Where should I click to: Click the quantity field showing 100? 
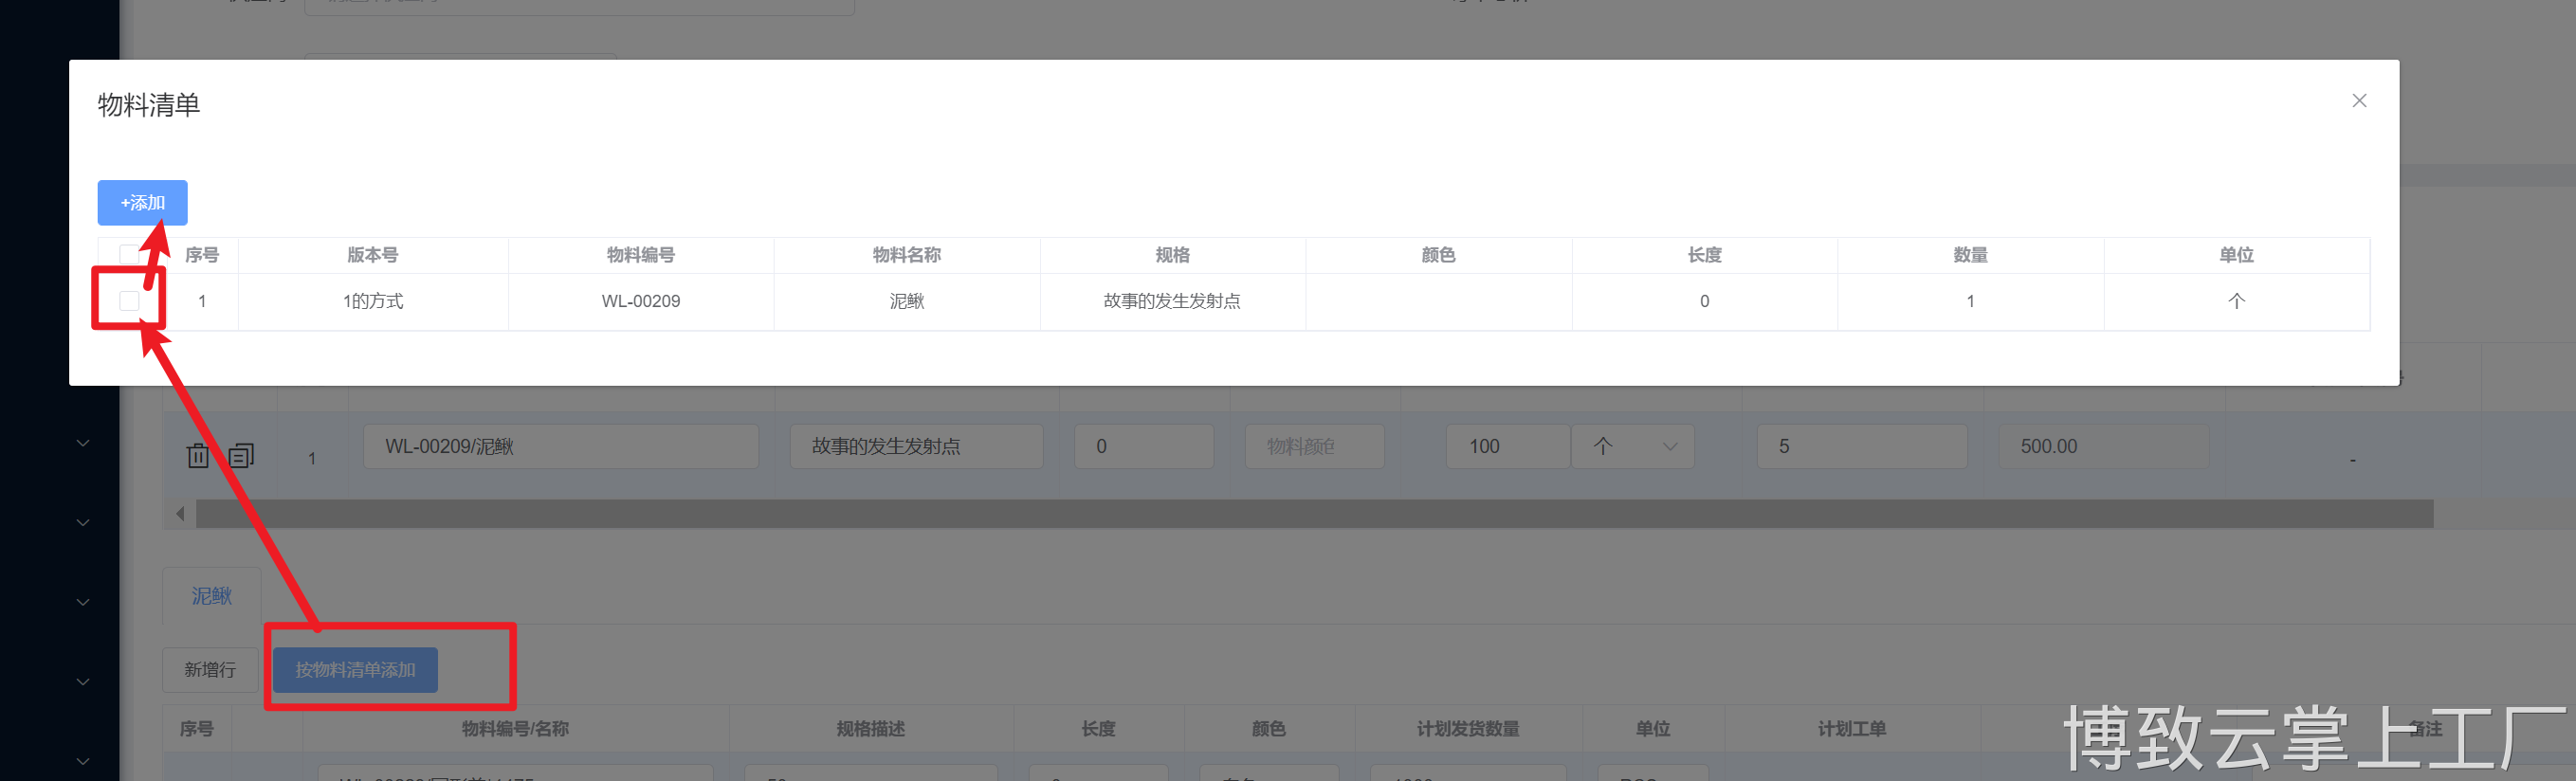1507,446
